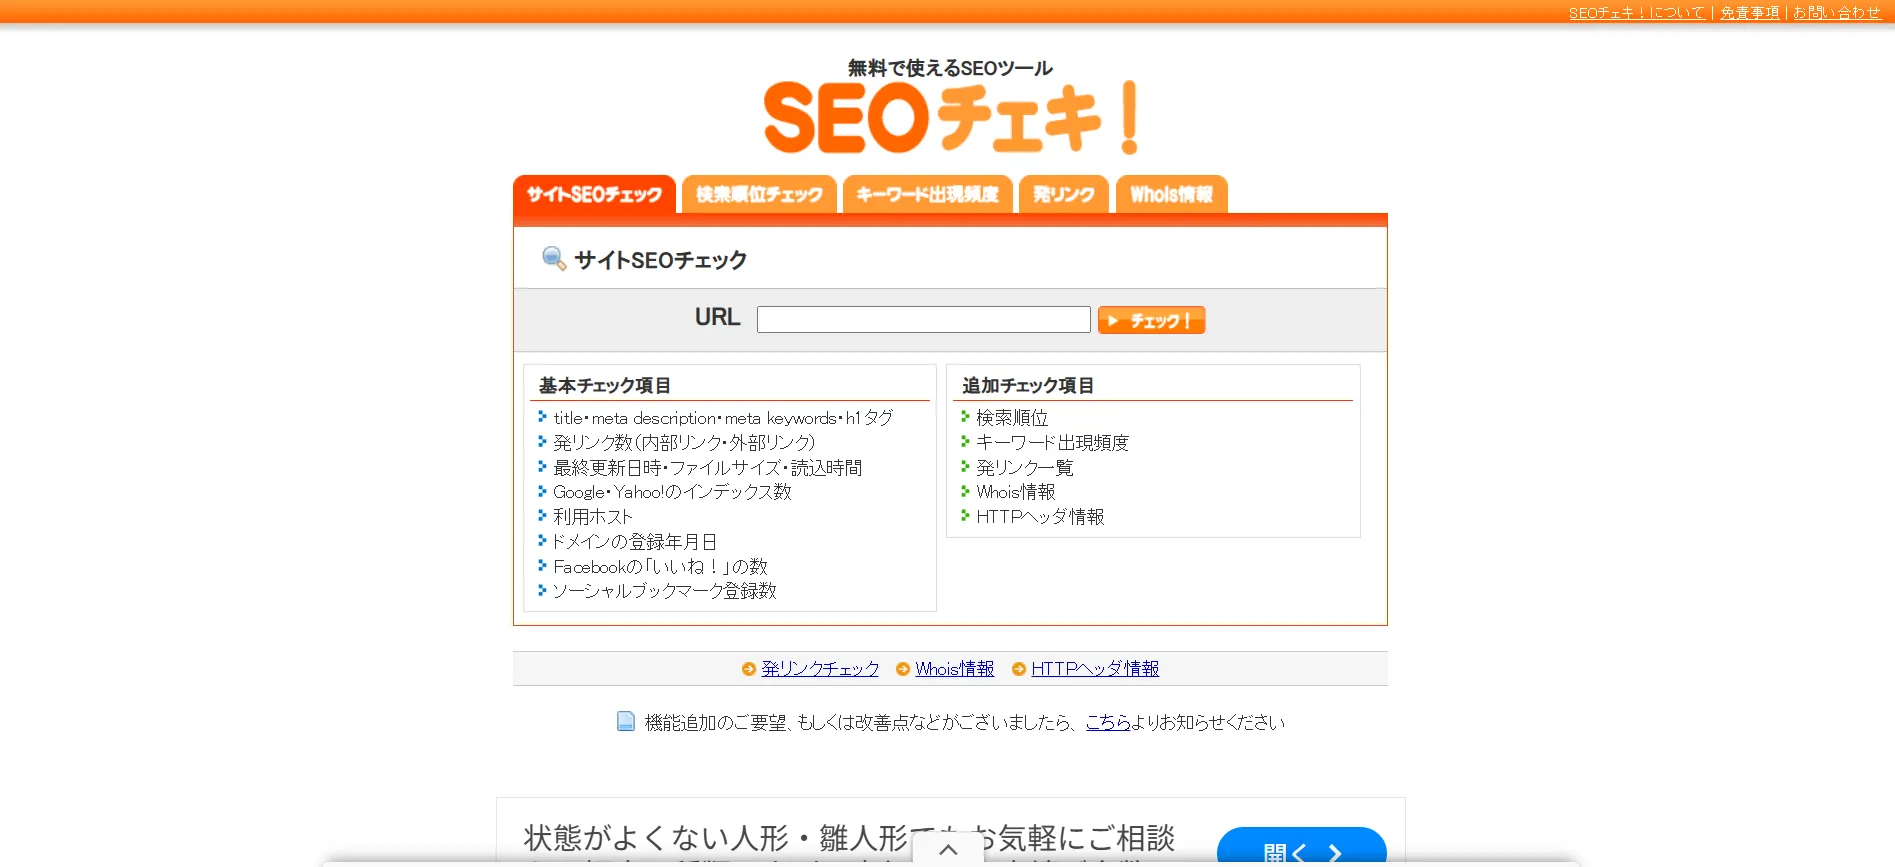Click the blue 開く ad button

pyautogui.click(x=1301, y=848)
